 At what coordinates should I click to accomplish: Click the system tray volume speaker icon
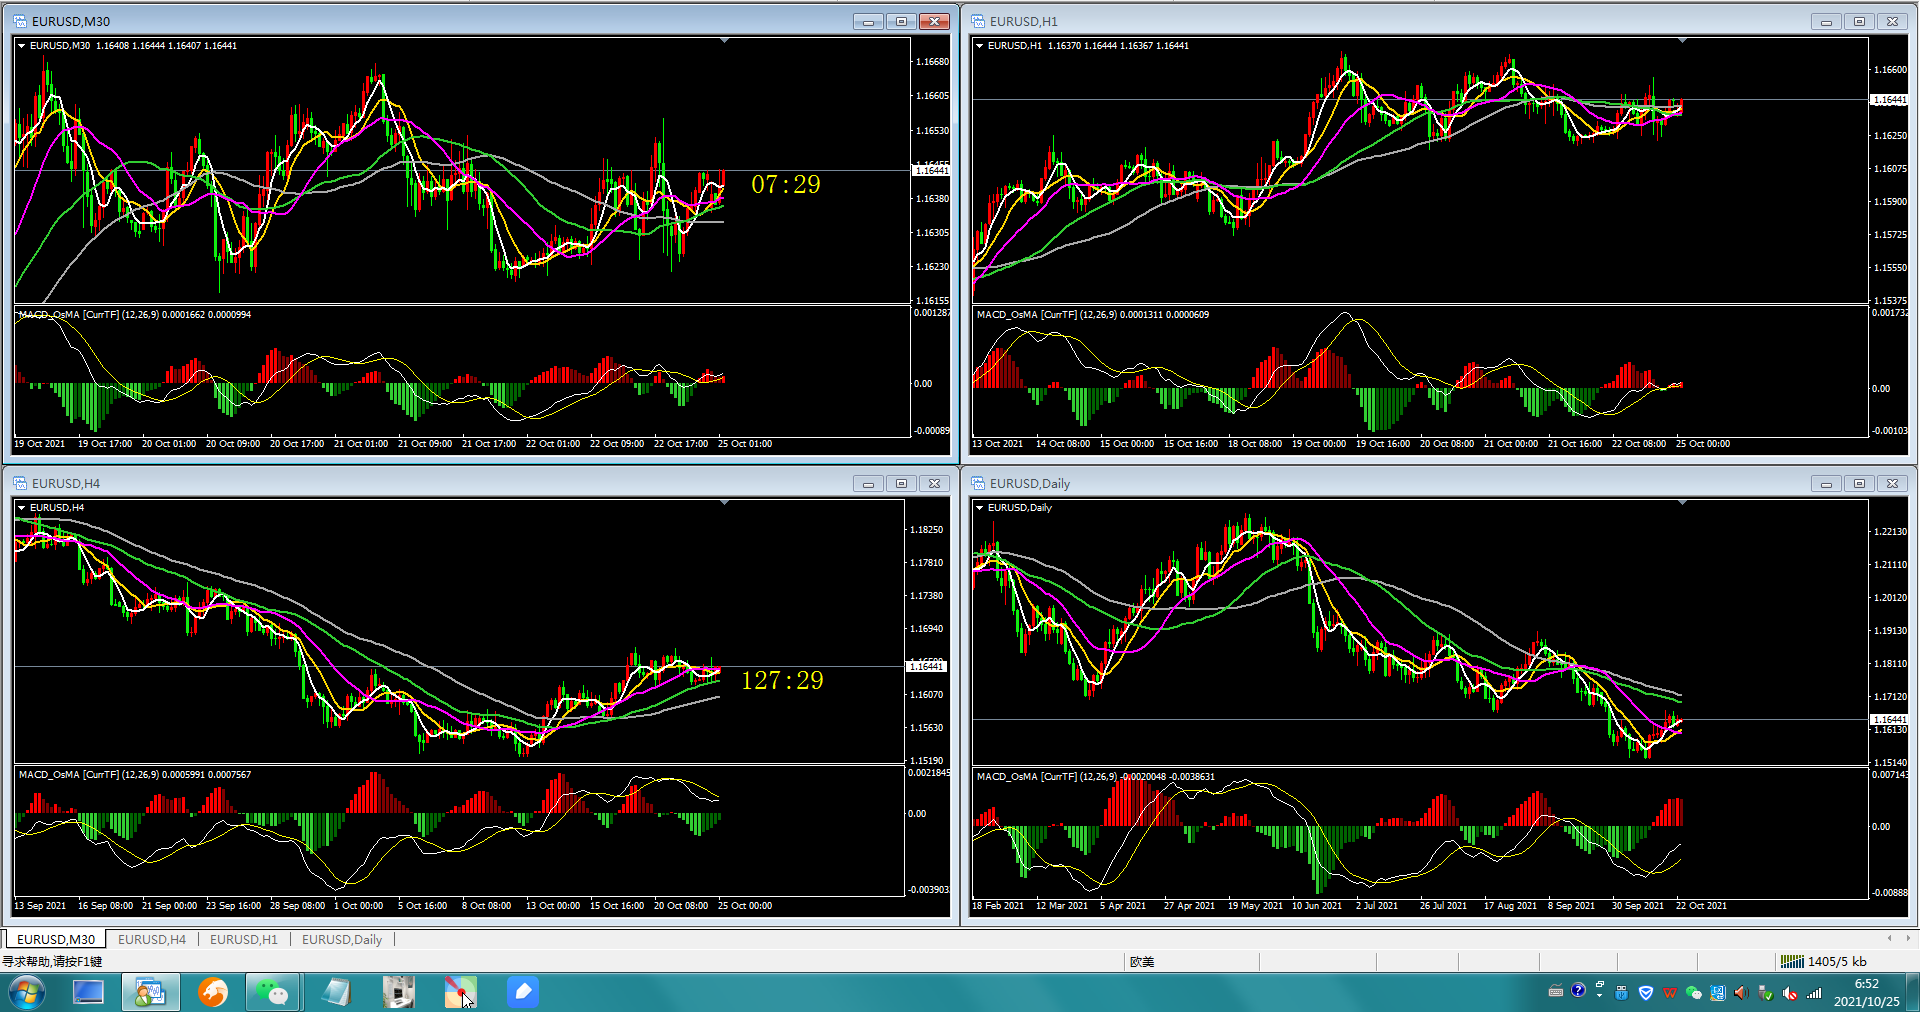1741,993
